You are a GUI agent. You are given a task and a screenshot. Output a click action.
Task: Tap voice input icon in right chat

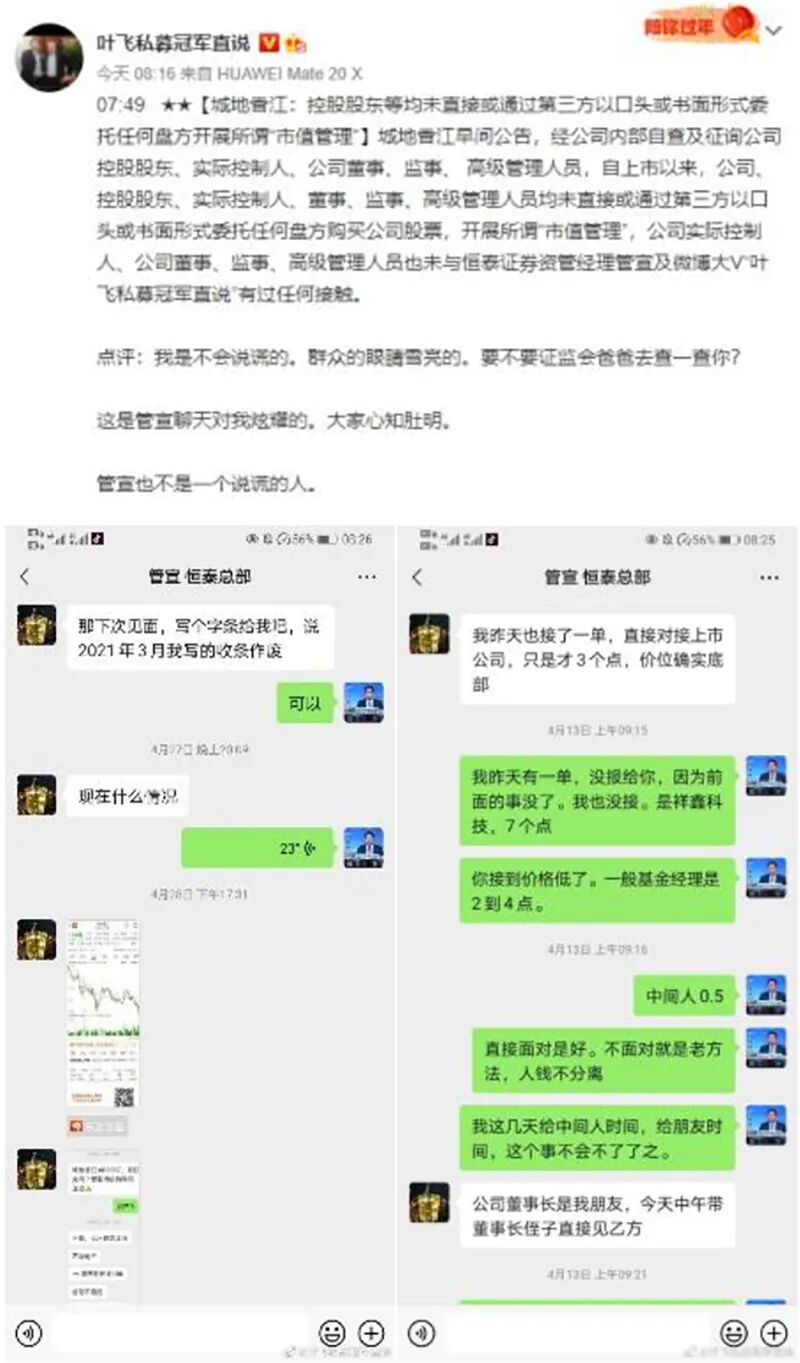(x=423, y=1332)
